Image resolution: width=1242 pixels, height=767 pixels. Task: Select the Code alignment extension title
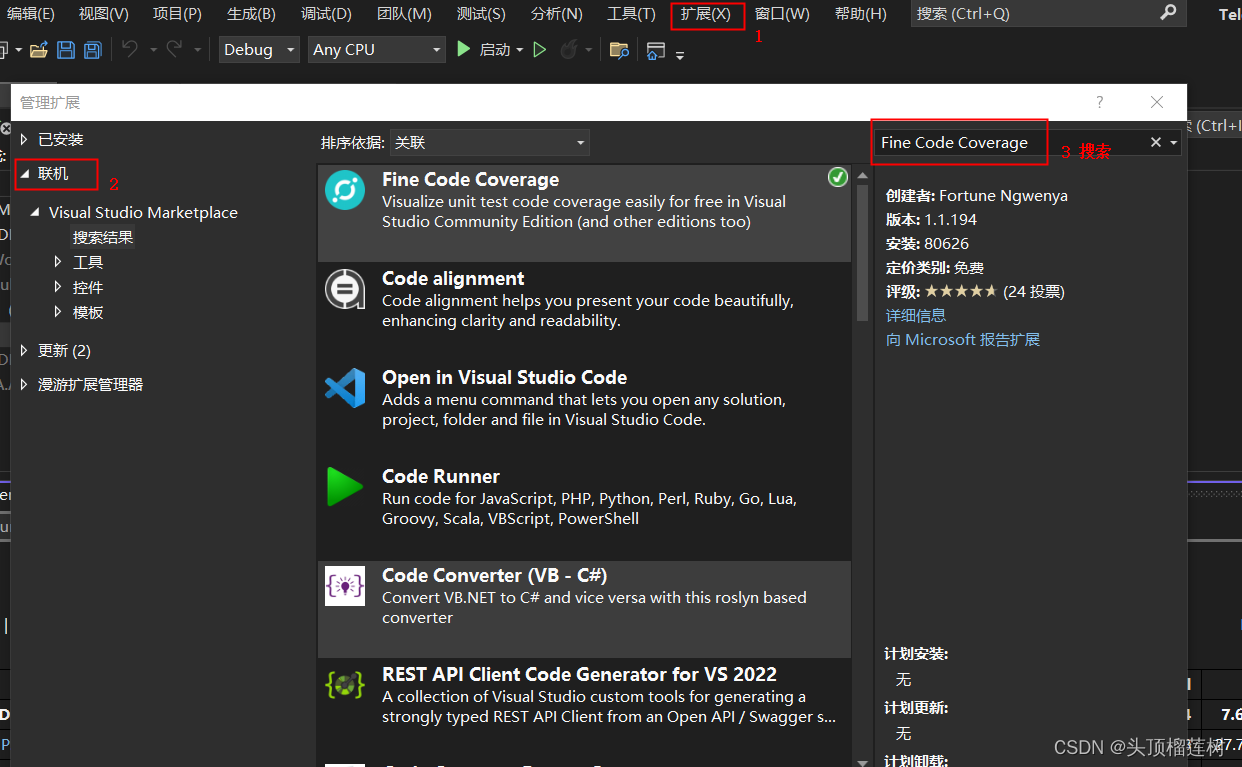pos(453,278)
